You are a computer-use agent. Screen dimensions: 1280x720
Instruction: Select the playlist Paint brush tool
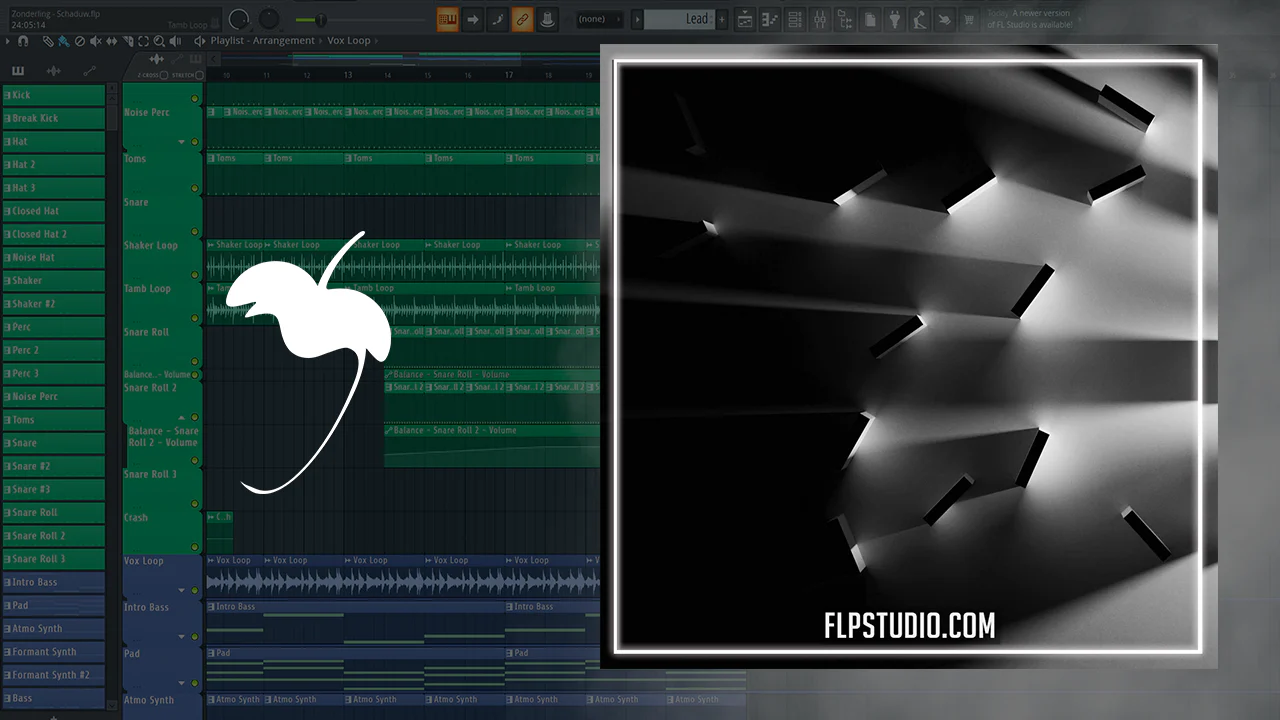[x=63, y=41]
